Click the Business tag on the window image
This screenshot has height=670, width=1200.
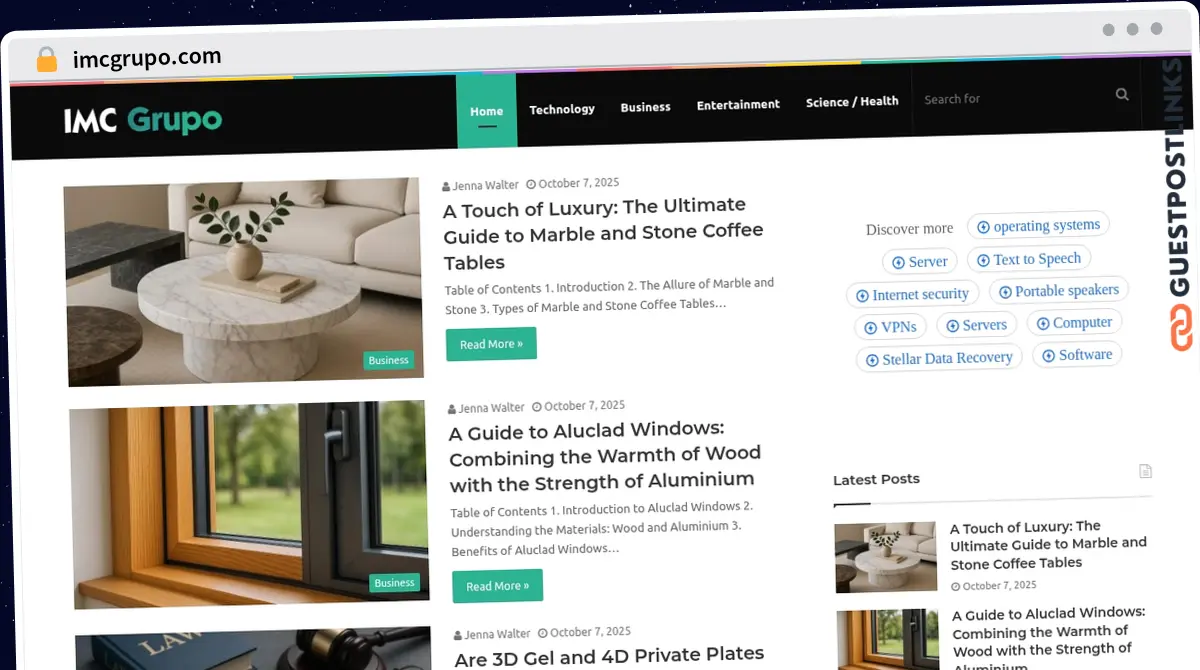coord(394,583)
